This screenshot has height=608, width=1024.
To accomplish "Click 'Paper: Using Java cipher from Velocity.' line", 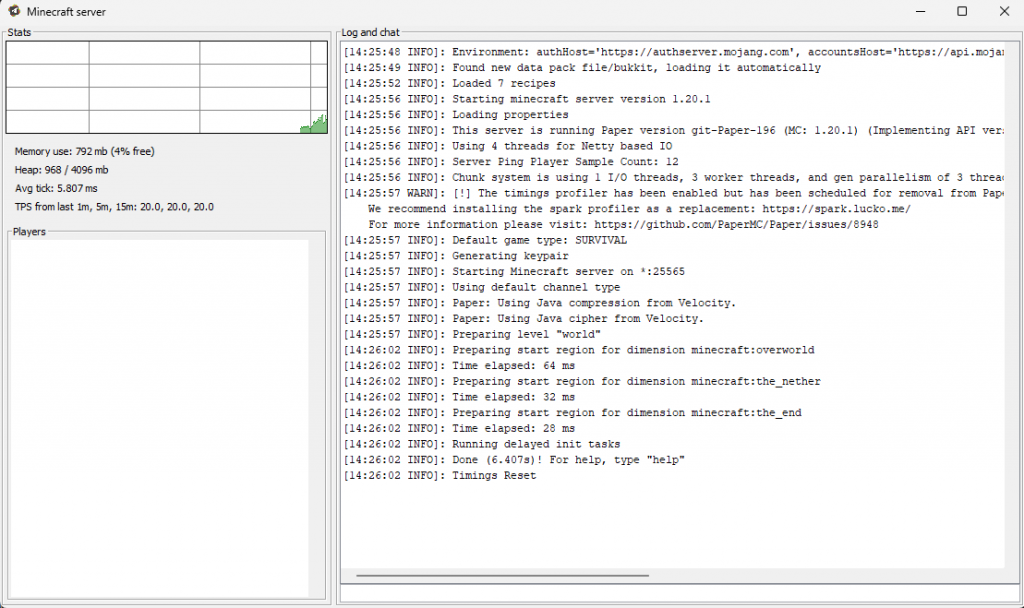I will (524, 319).
